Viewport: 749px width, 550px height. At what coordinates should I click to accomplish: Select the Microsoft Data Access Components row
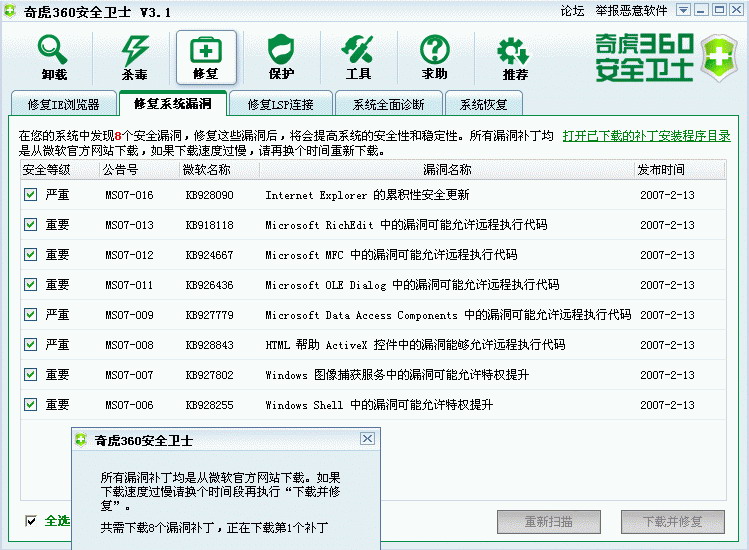coord(373,314)
